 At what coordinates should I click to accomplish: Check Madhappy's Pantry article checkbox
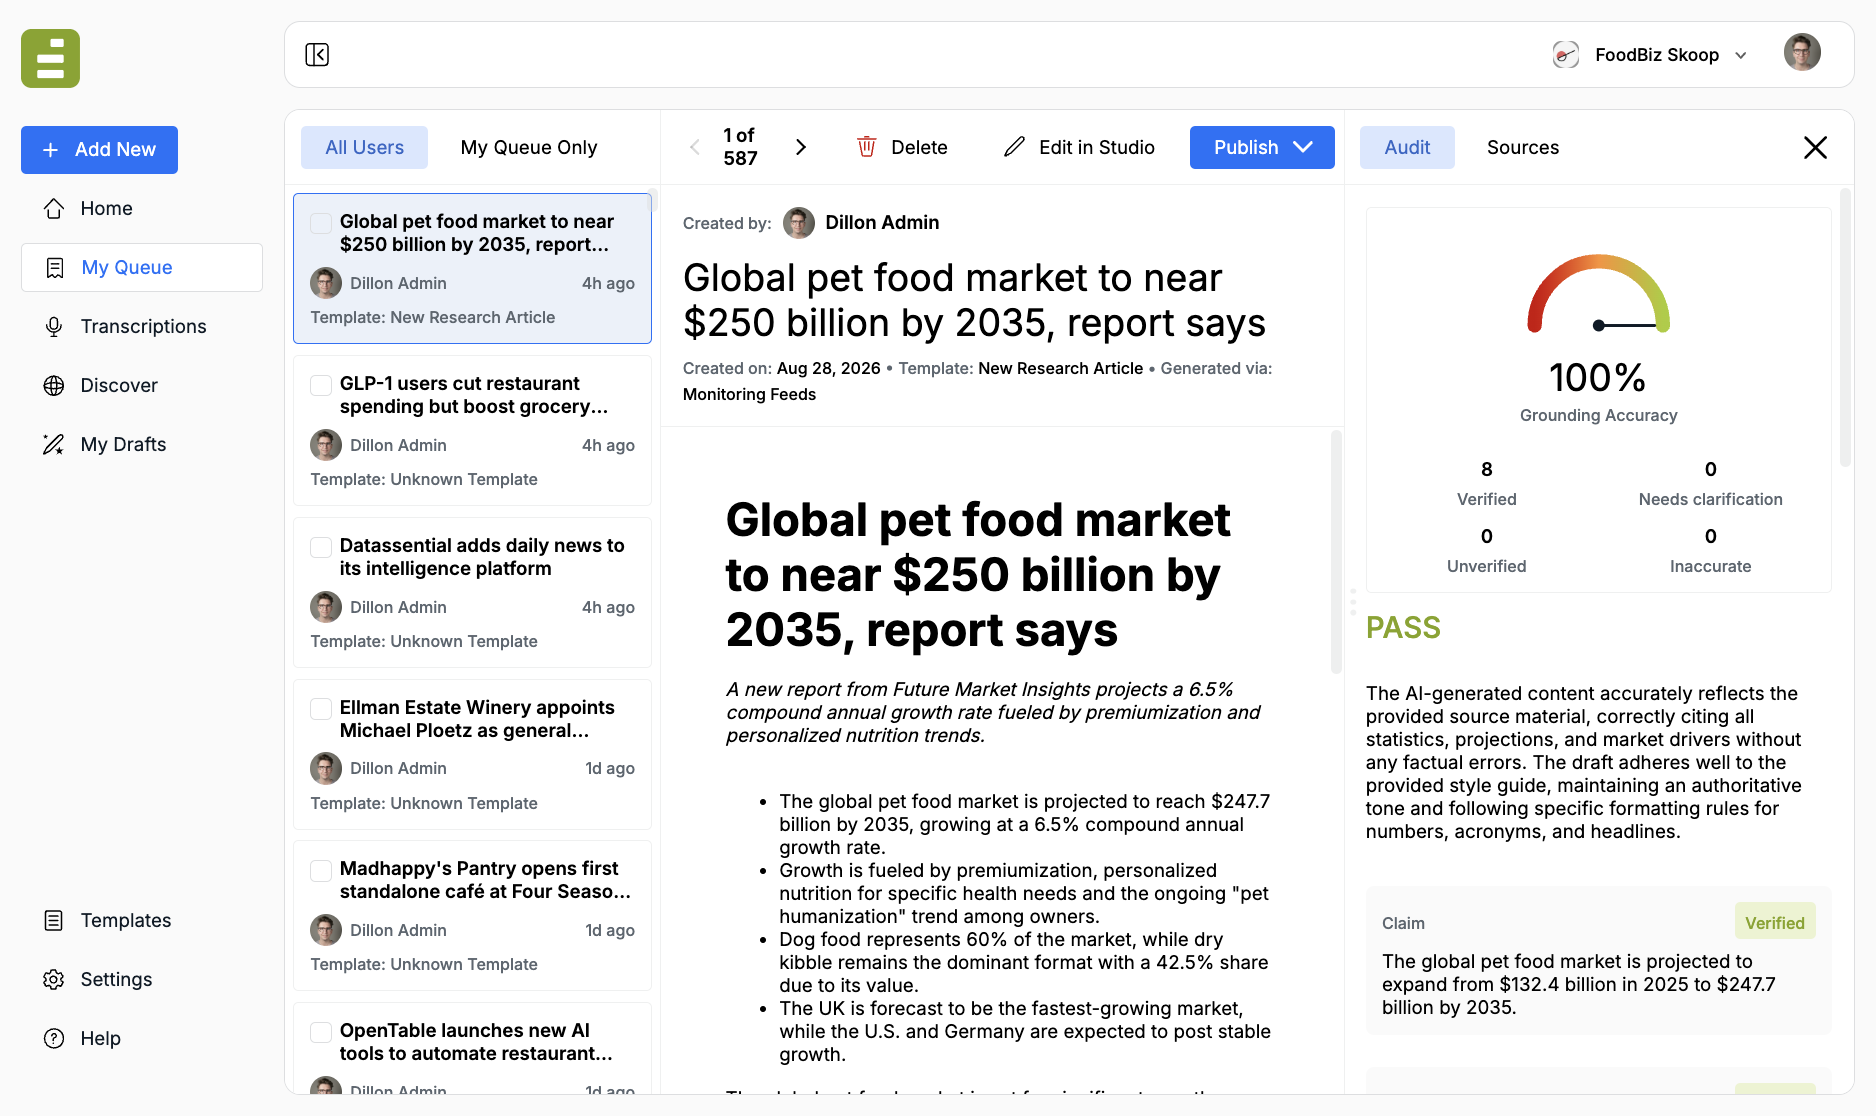click(x=321, y=870)
